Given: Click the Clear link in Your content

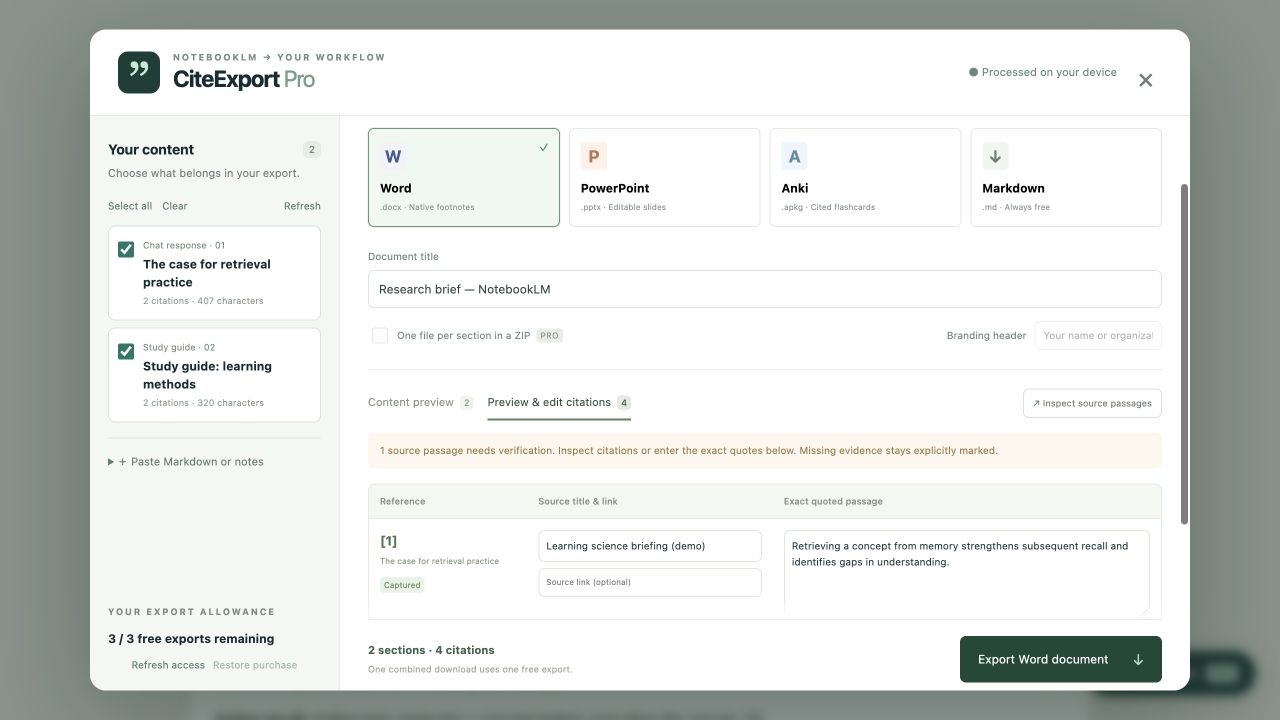Looking at the screenshot, I should 175,206.
